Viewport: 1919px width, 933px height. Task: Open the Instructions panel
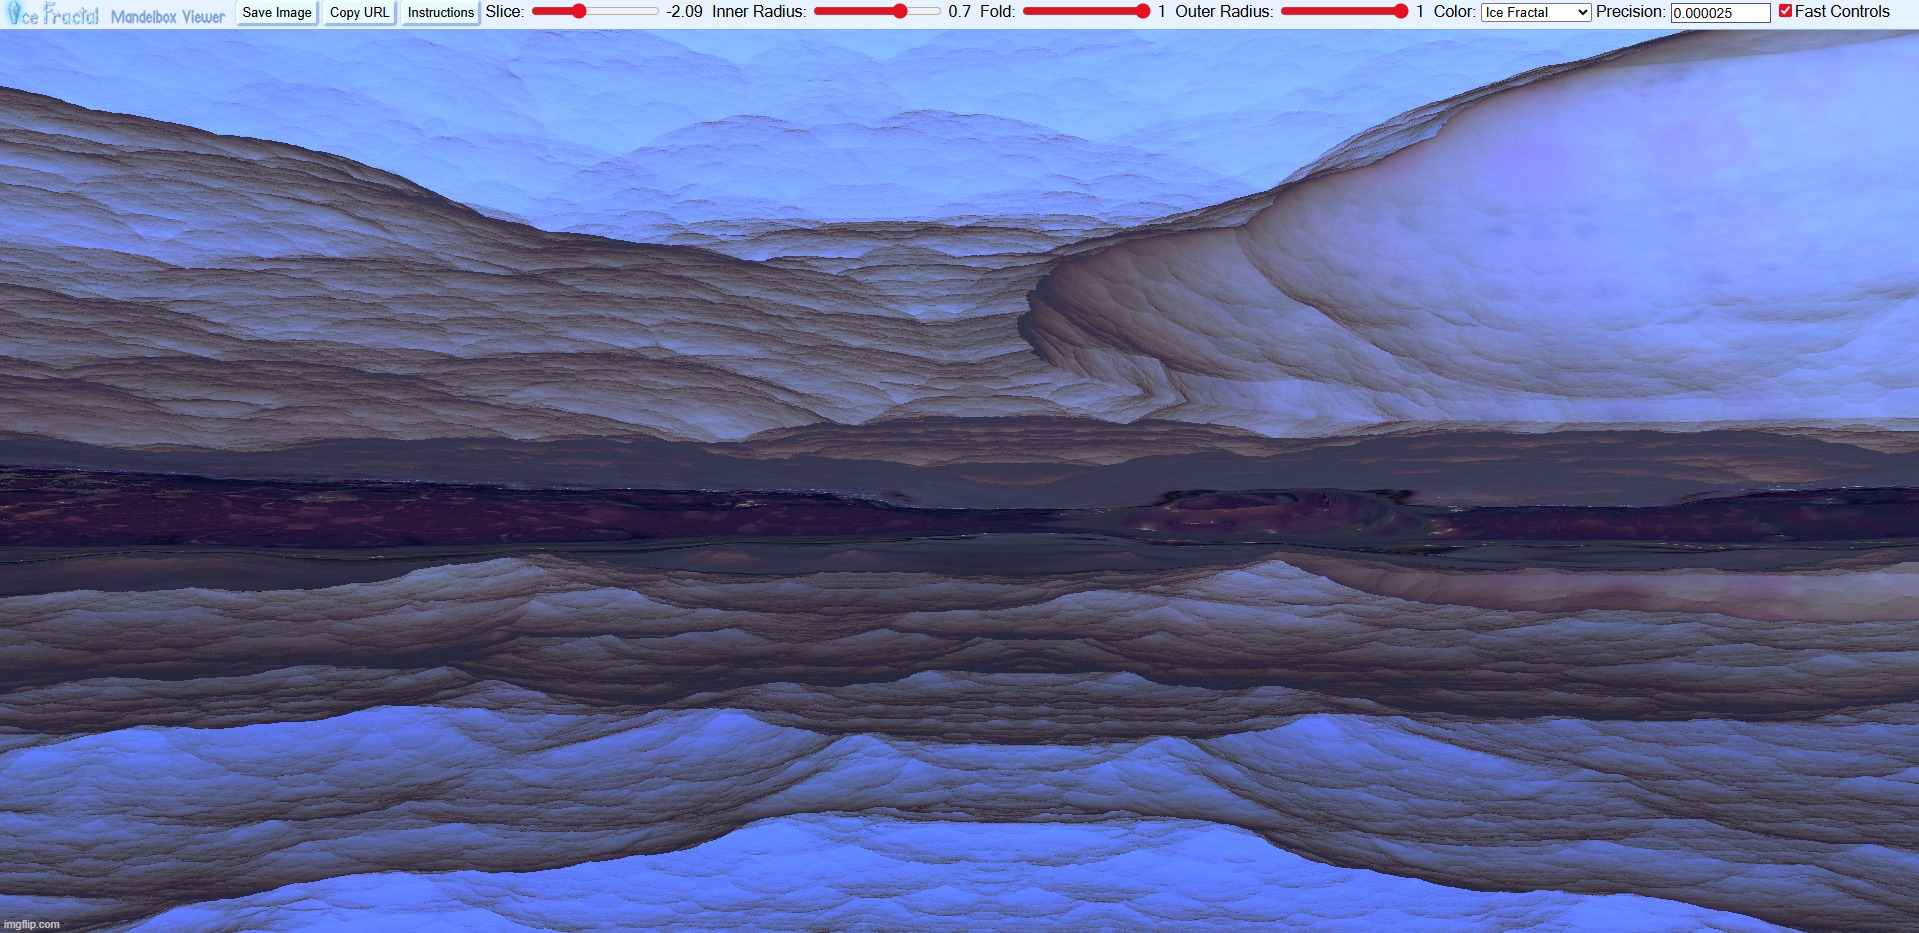440,13
